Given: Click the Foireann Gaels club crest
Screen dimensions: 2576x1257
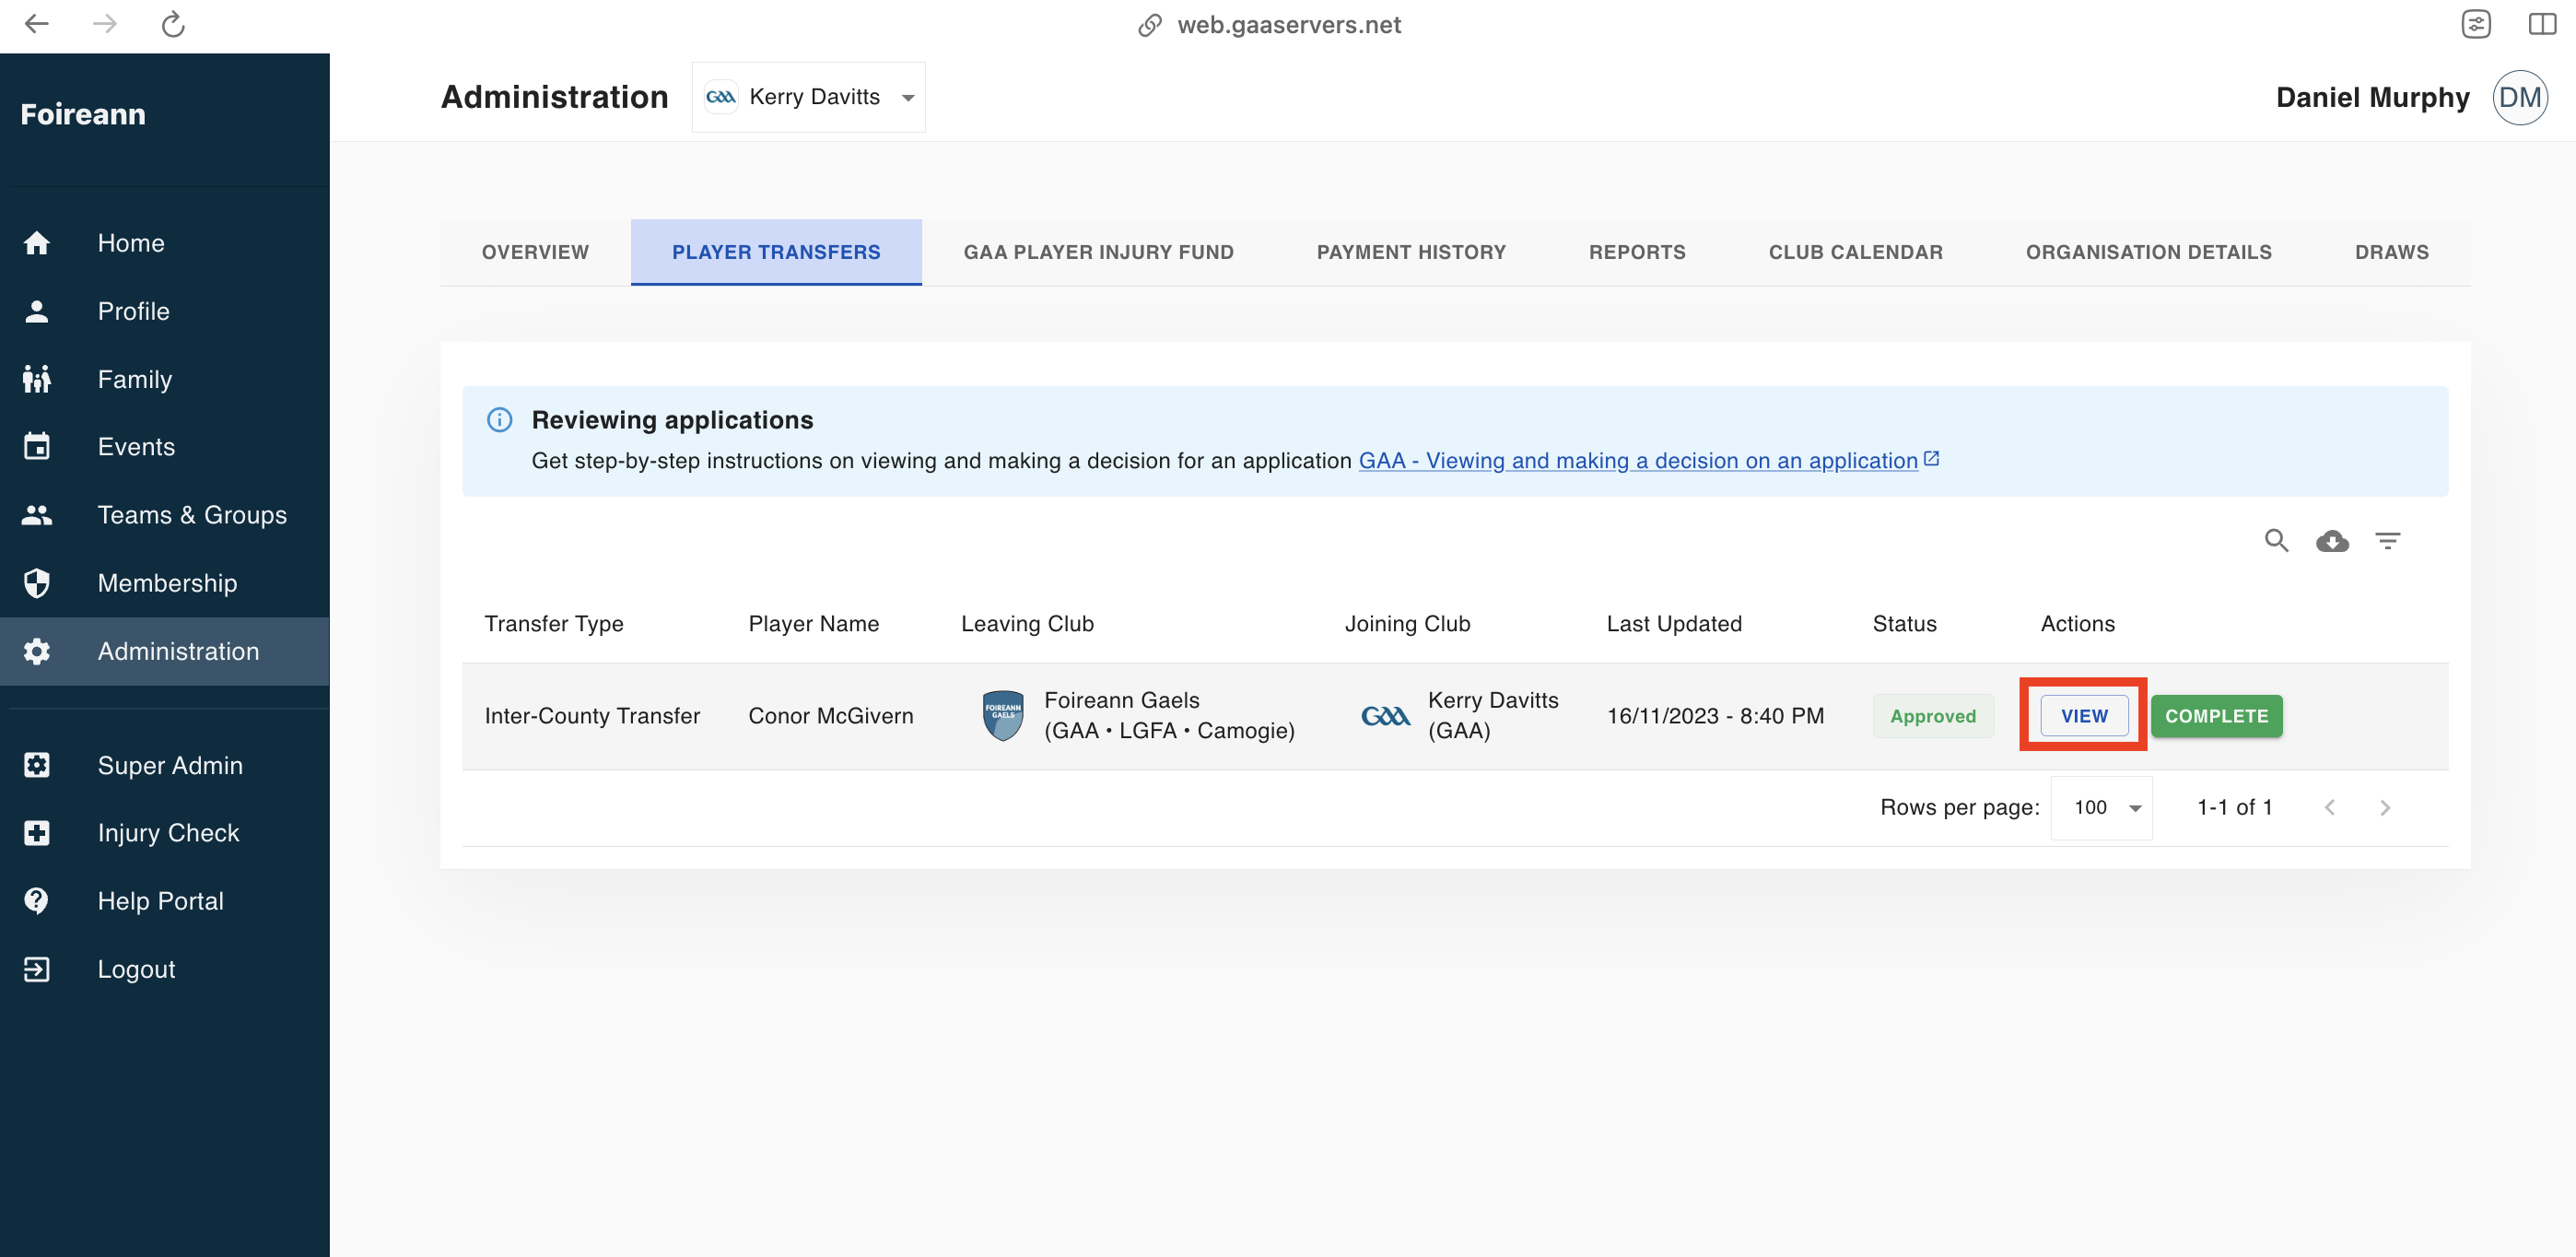Looking at the screenshot, I should coord(1003,716).
